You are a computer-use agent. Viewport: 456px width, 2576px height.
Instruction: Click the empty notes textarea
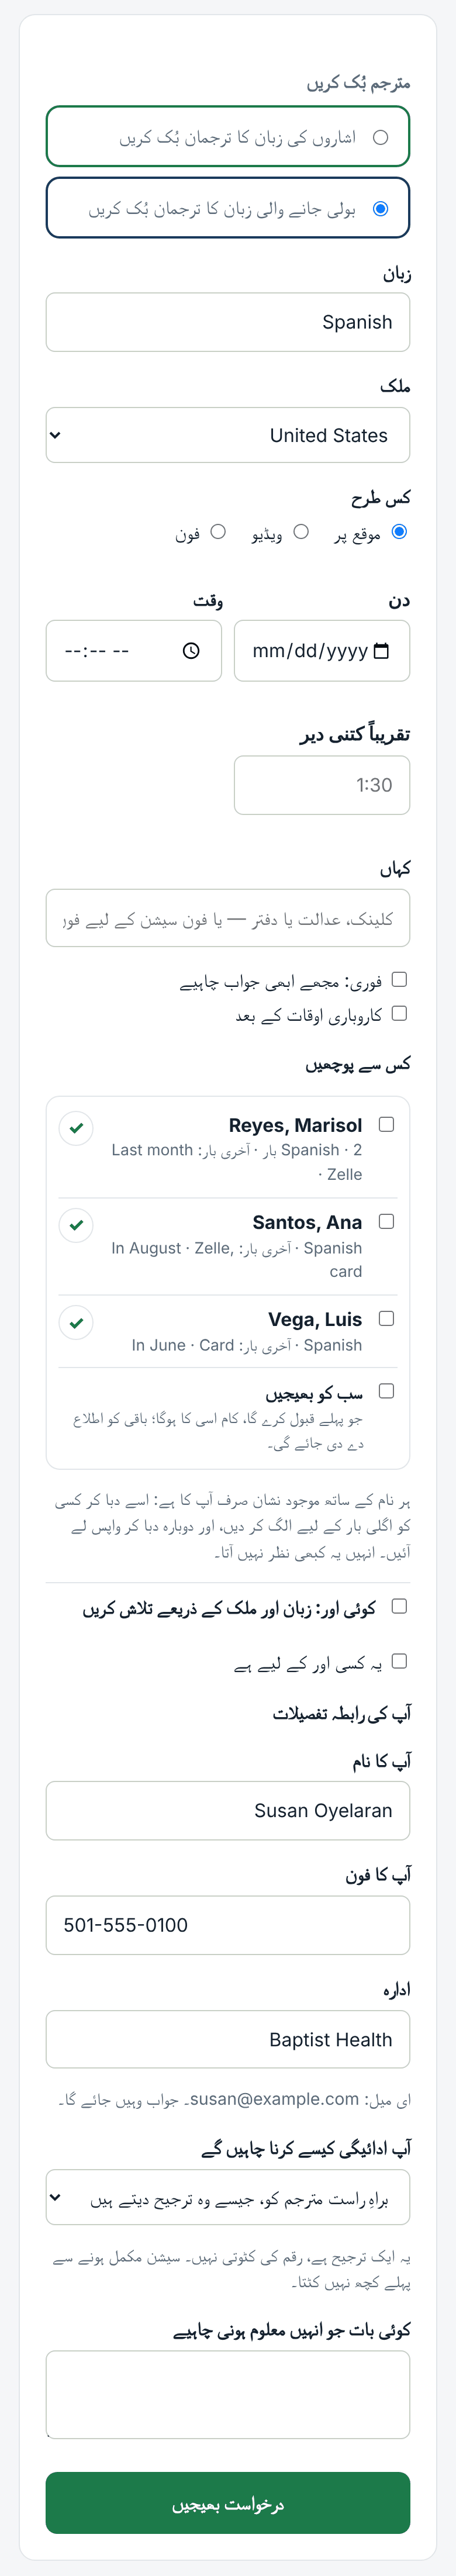228,2395
